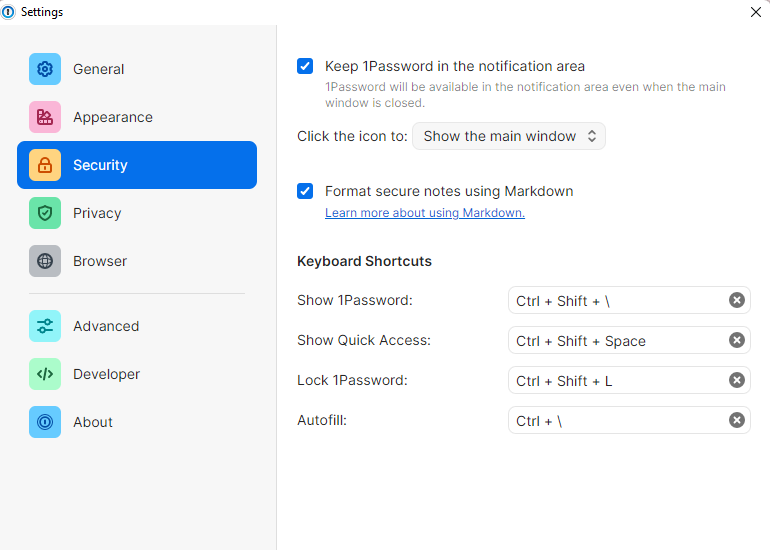Viewport: 770px width, 550px height.
Task: Click the About 1Password icon
Action: pyautogui.click(x=45, y=422)
